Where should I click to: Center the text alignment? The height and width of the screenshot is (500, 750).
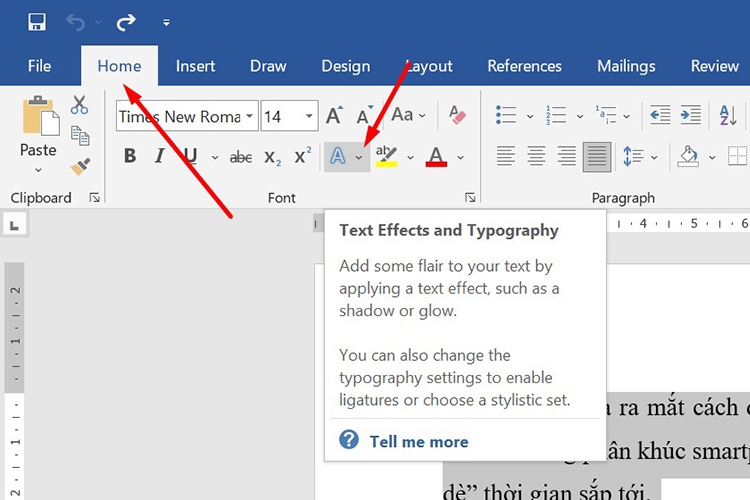[x=536, y=156]
